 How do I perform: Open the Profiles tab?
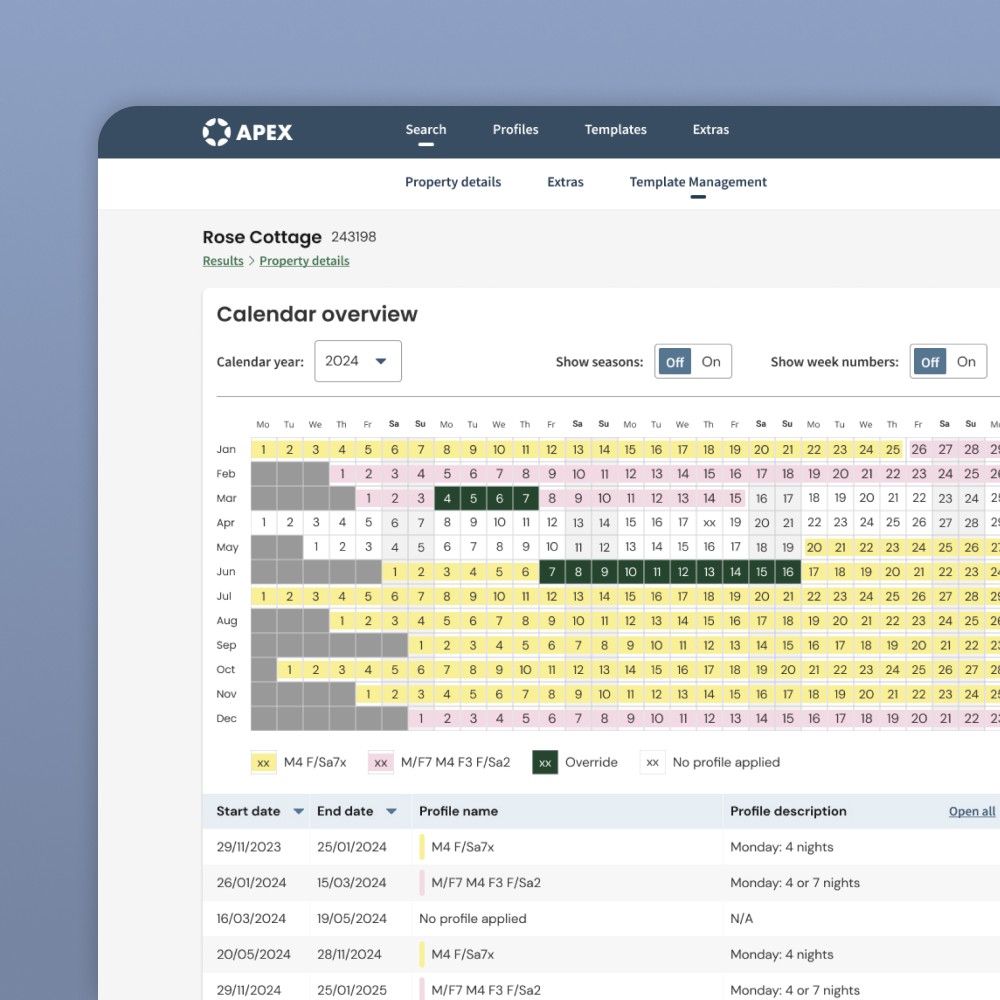point(515,129)
